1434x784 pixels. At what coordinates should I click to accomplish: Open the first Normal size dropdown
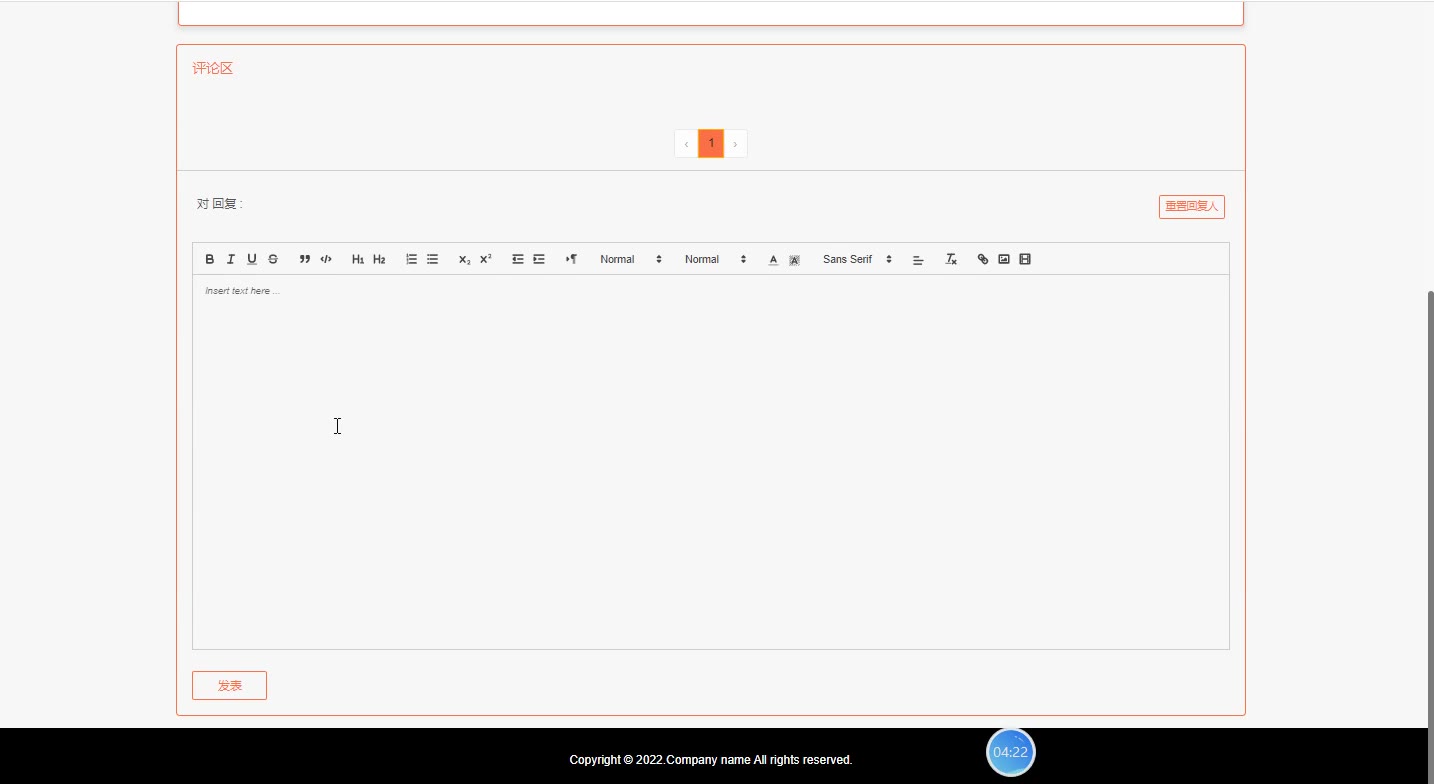click(631, 259)
